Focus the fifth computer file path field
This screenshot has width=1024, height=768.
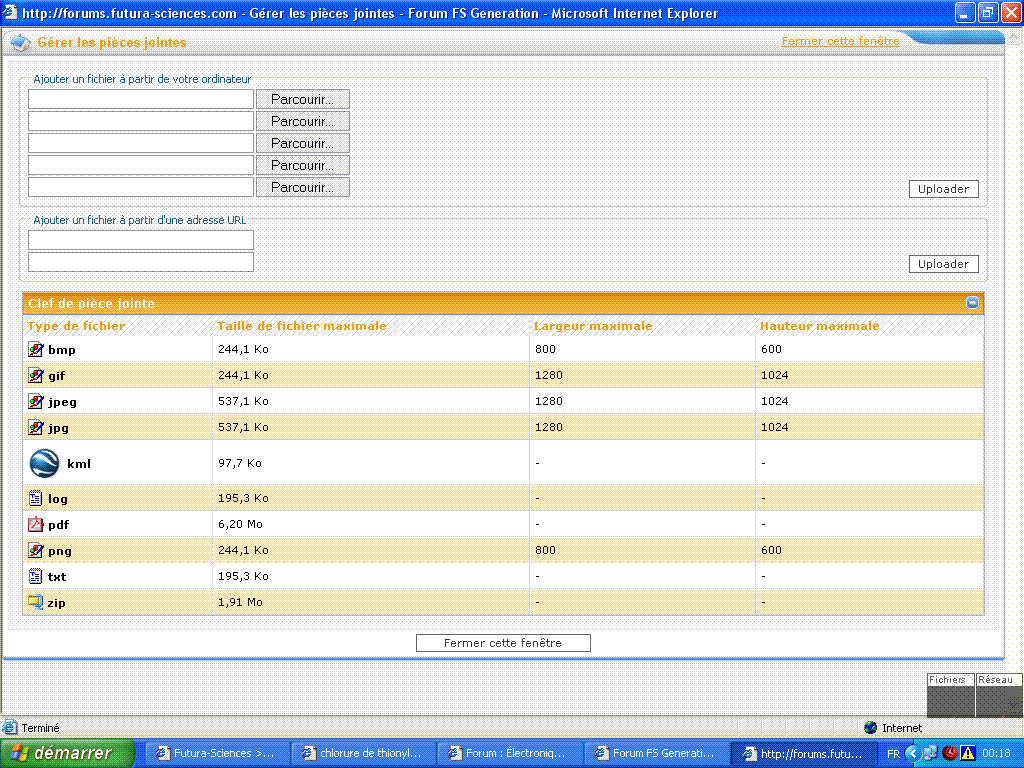141,187
